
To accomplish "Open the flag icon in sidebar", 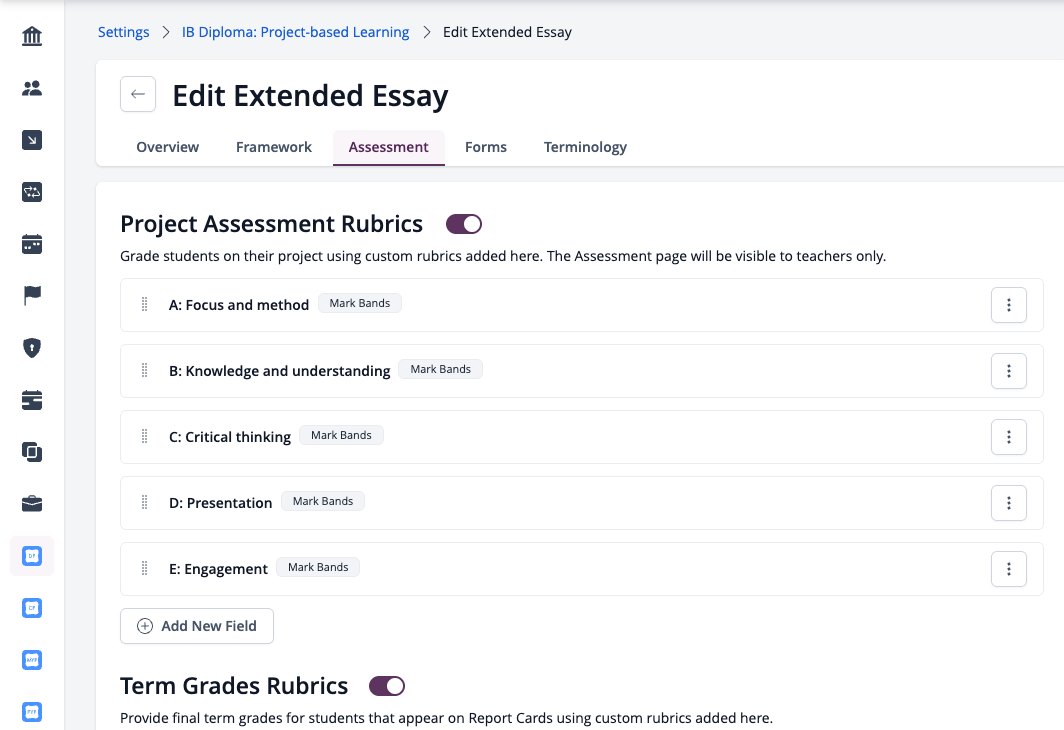I will [x=32, y=296].
